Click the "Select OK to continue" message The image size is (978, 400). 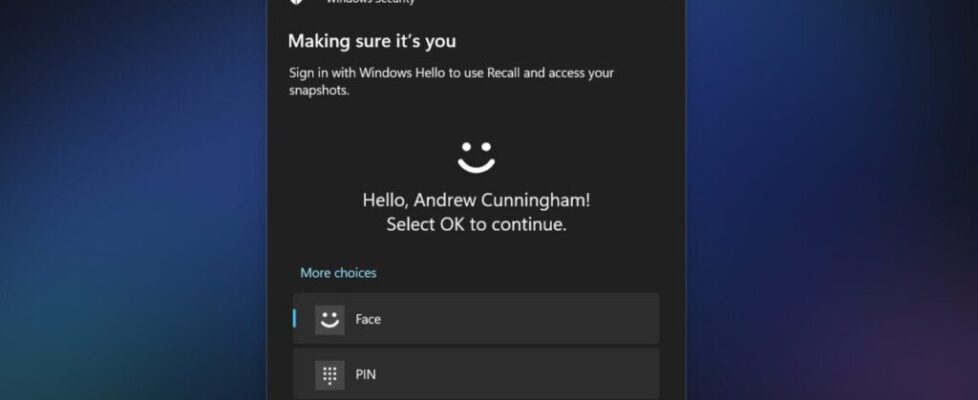476,224
